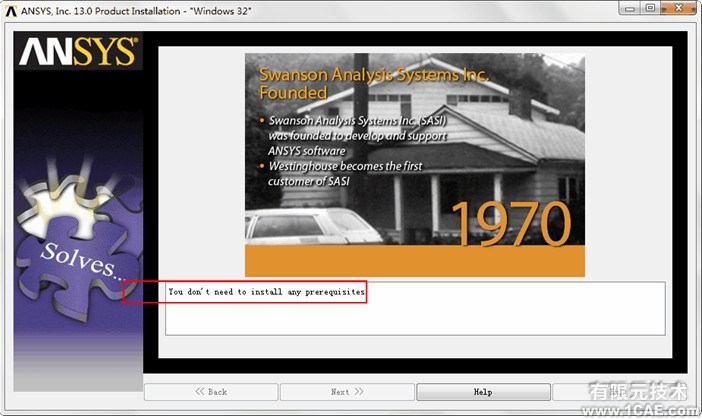Click the Help button
702x419 pixels.
pos(483,392)
